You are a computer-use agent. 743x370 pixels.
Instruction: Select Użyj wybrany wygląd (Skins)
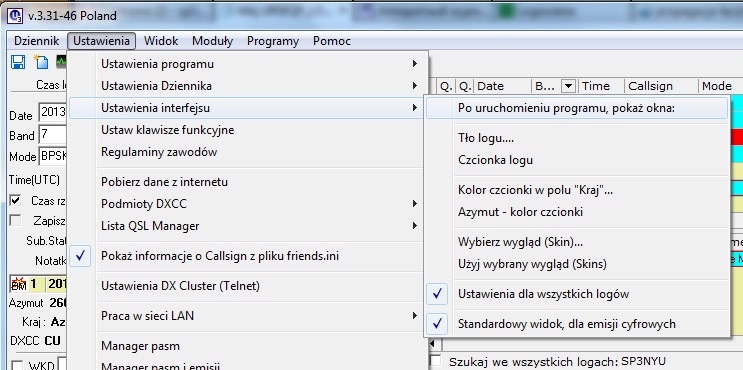click(577, 264)
